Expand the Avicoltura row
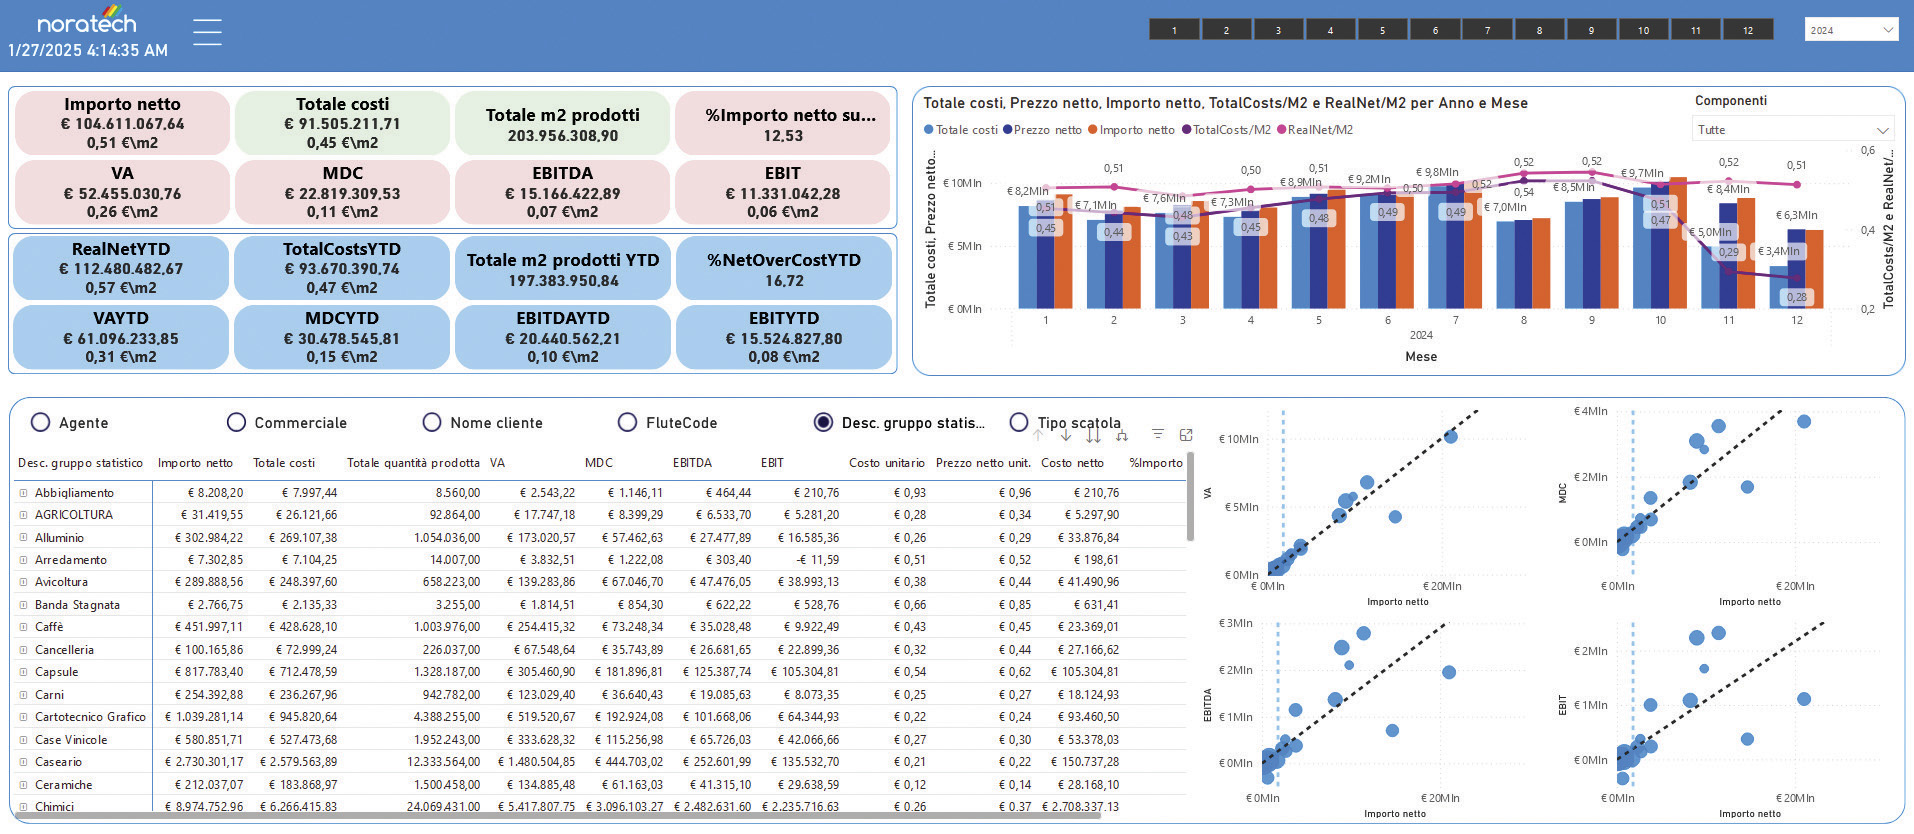 [x=23, y=582]
